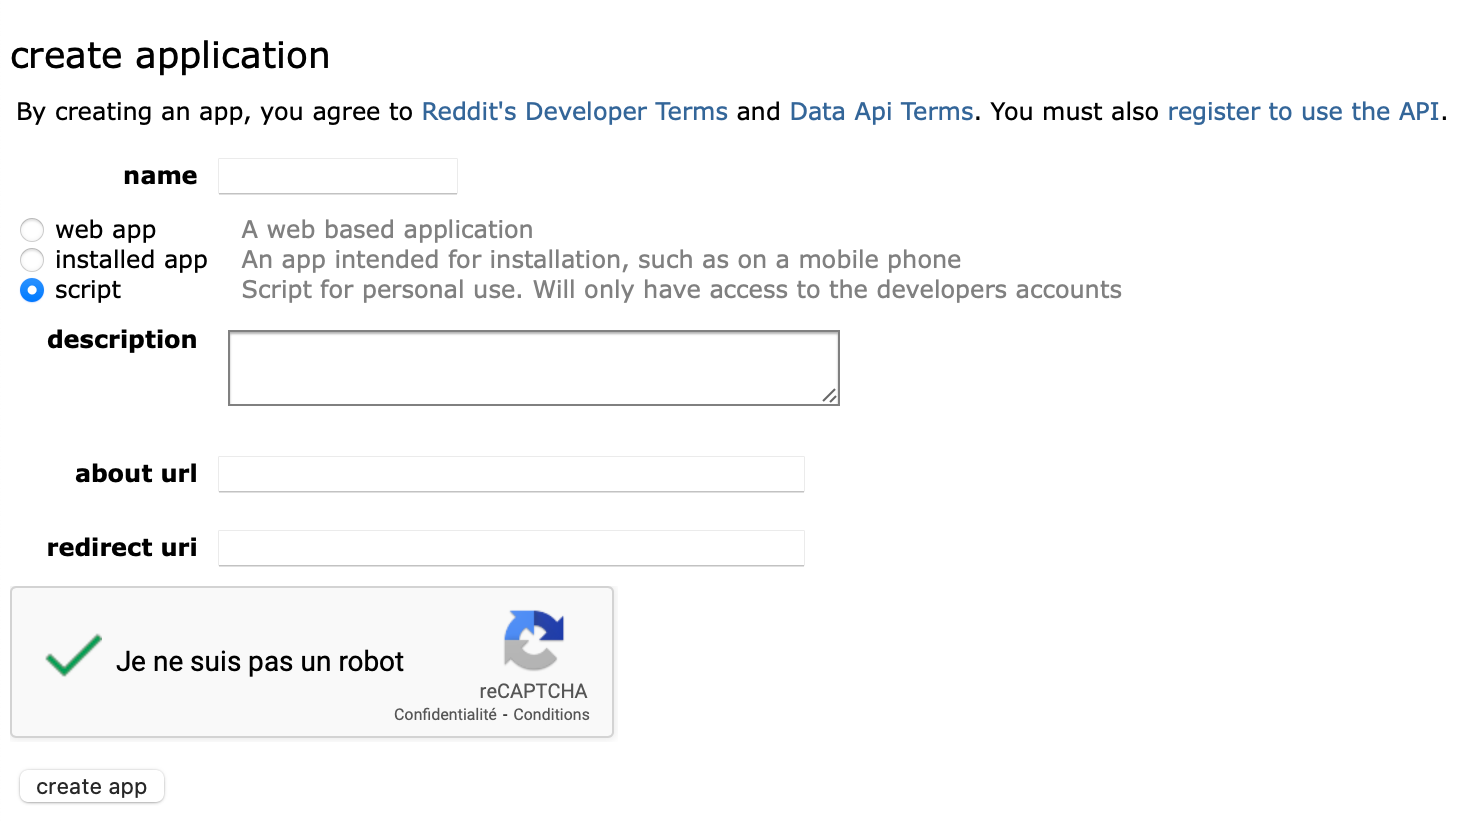Click the 'script' option label text

click(88, 290)
